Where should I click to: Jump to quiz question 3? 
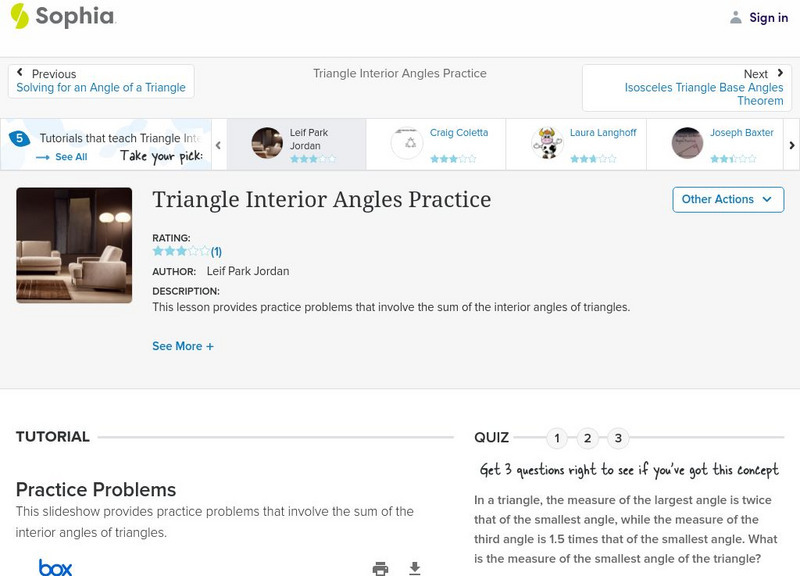pos(619,438)
